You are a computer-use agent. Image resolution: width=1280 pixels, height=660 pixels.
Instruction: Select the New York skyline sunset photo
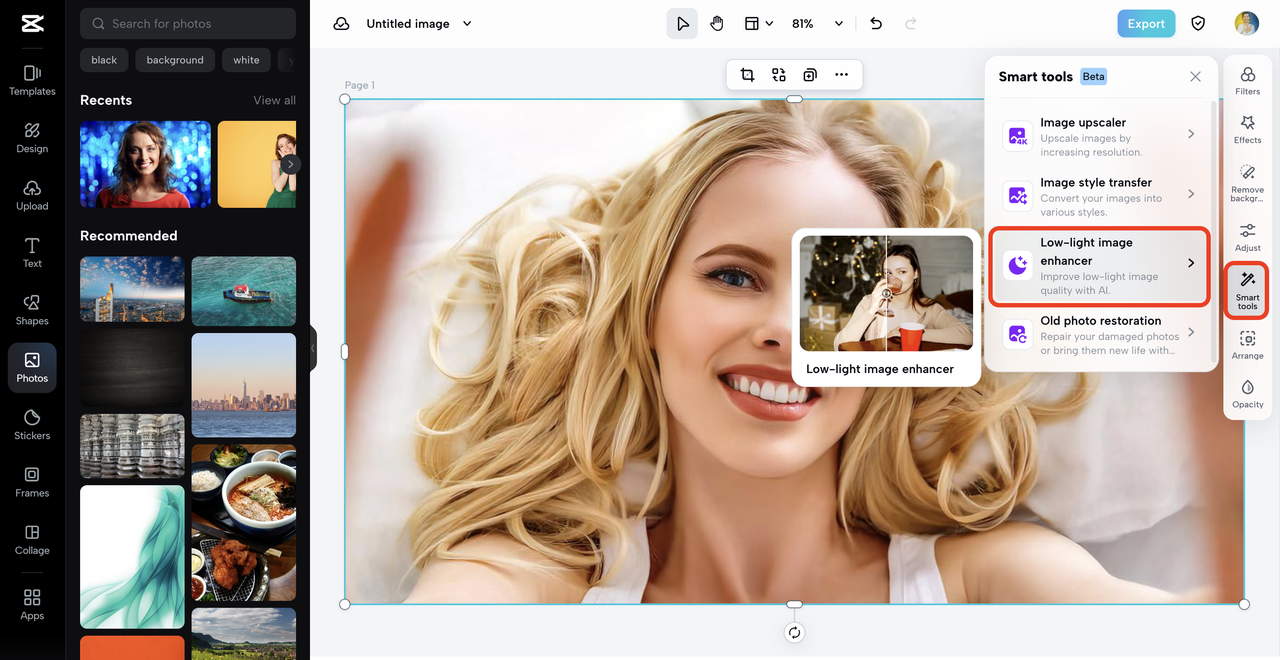244,385
